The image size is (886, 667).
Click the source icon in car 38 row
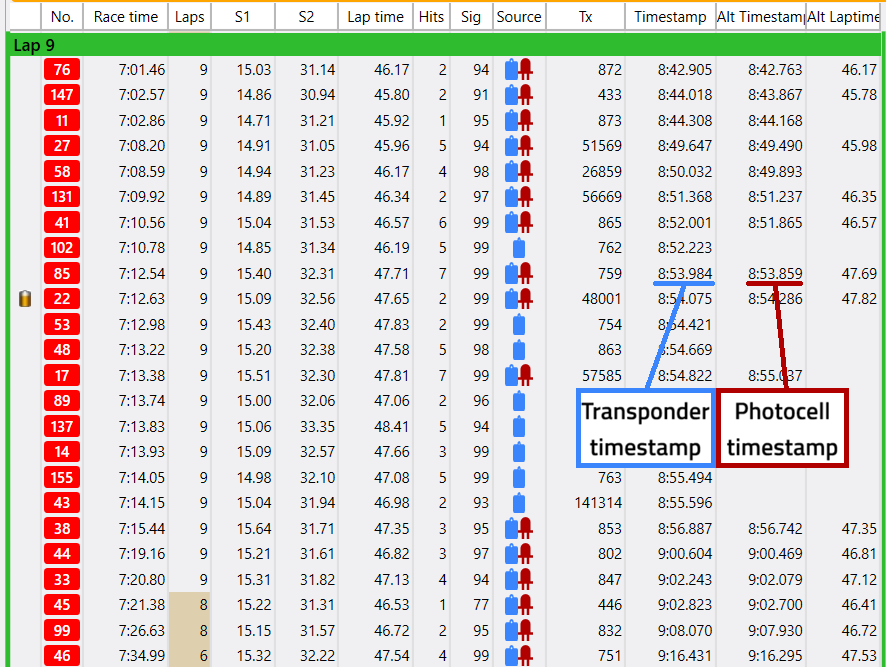tap(519, 529)
